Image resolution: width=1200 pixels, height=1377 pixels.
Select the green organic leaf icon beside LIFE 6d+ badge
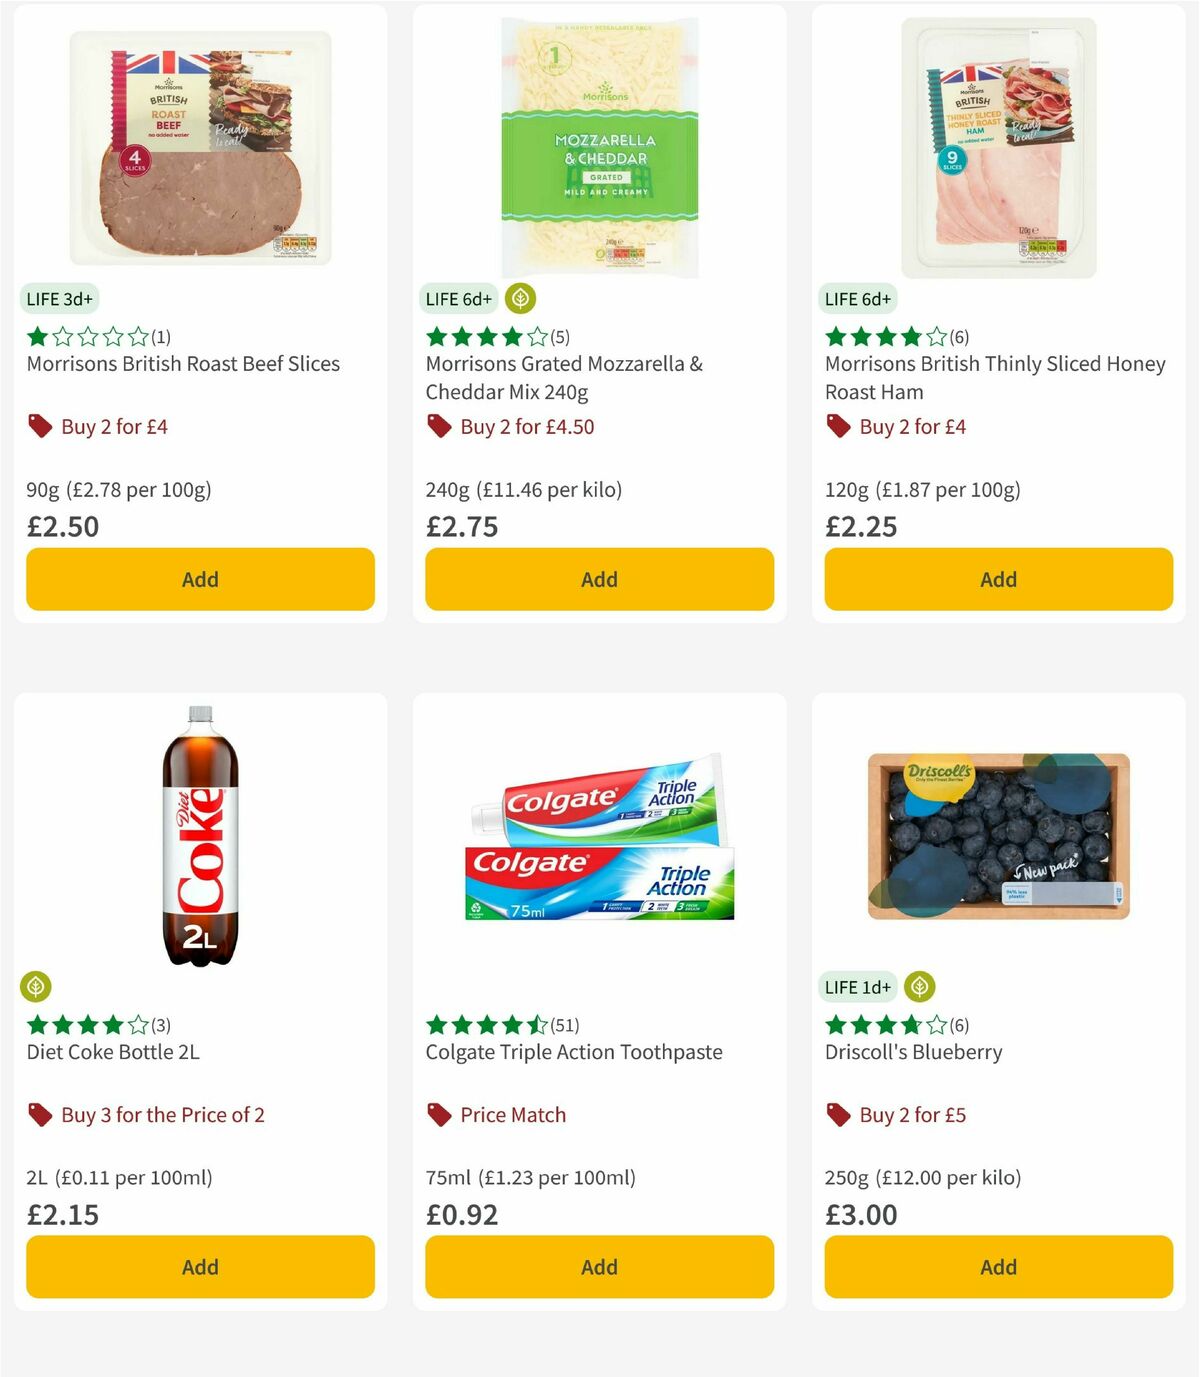tap(520, 297)
